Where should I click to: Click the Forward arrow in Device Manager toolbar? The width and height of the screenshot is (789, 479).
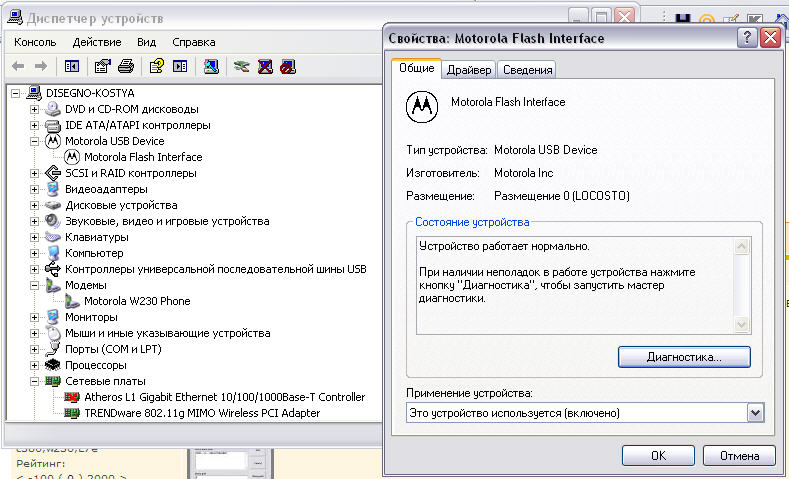(41, 66)
